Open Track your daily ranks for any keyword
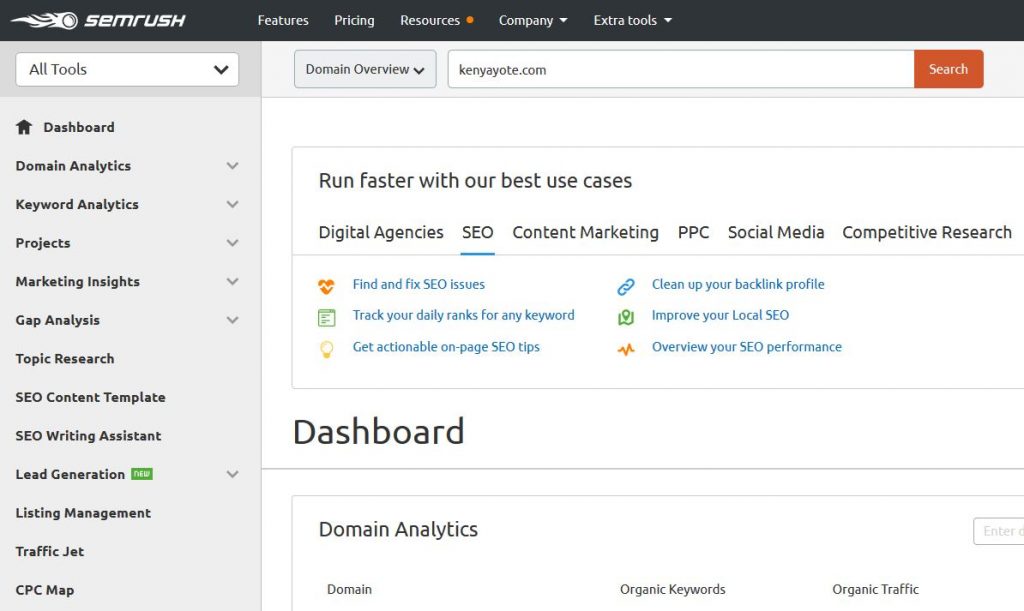1024x611 pixels. click(464, 315)
